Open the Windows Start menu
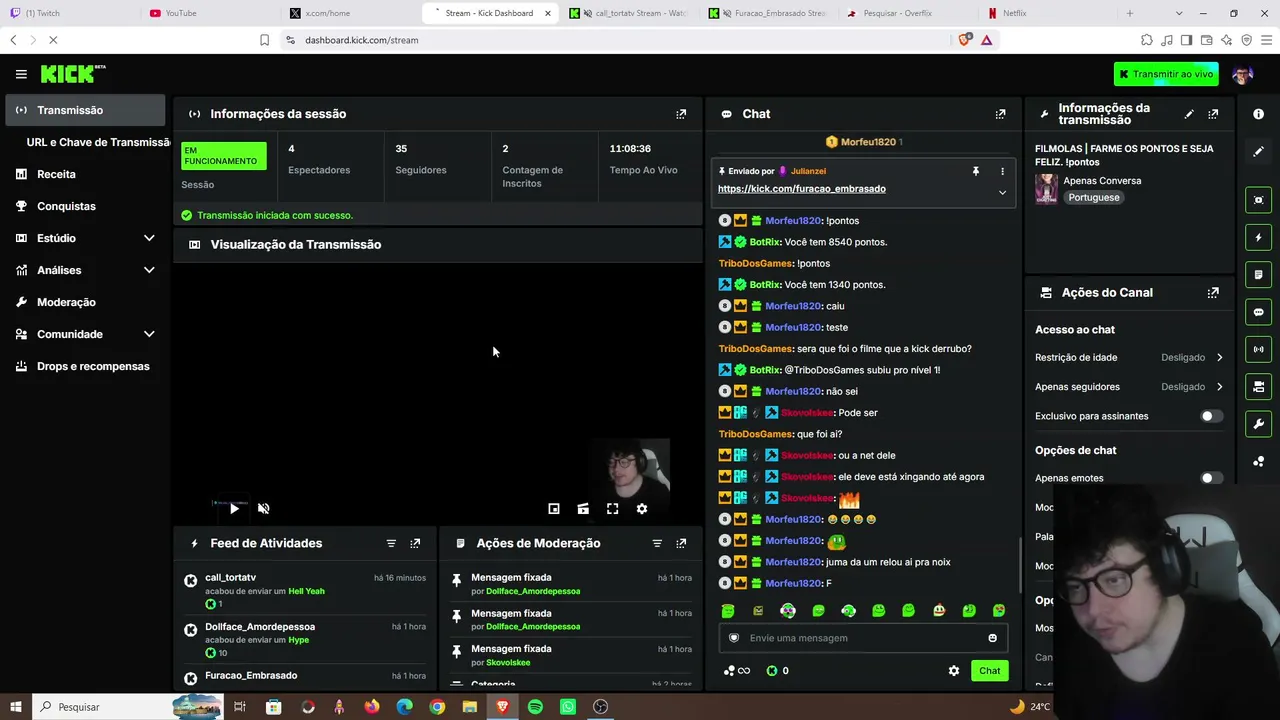 15,707
